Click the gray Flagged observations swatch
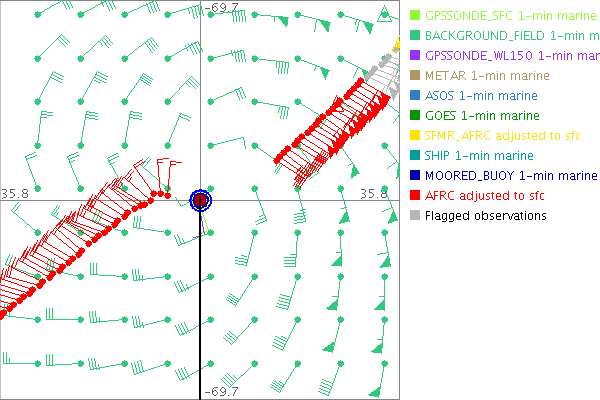Viewport: 600px width, 400px height. (415, 216)
